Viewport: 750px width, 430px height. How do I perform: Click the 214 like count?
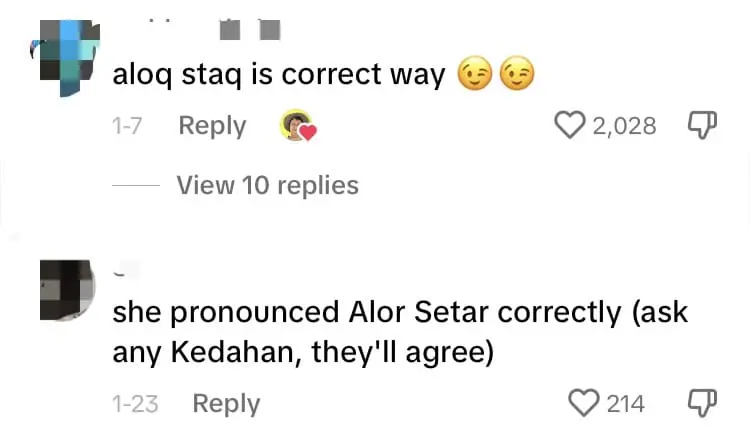(x=625, y=404)
